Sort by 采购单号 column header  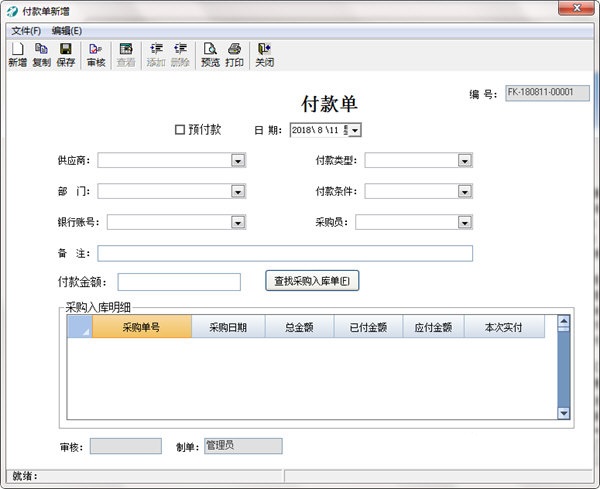point(141,327)
